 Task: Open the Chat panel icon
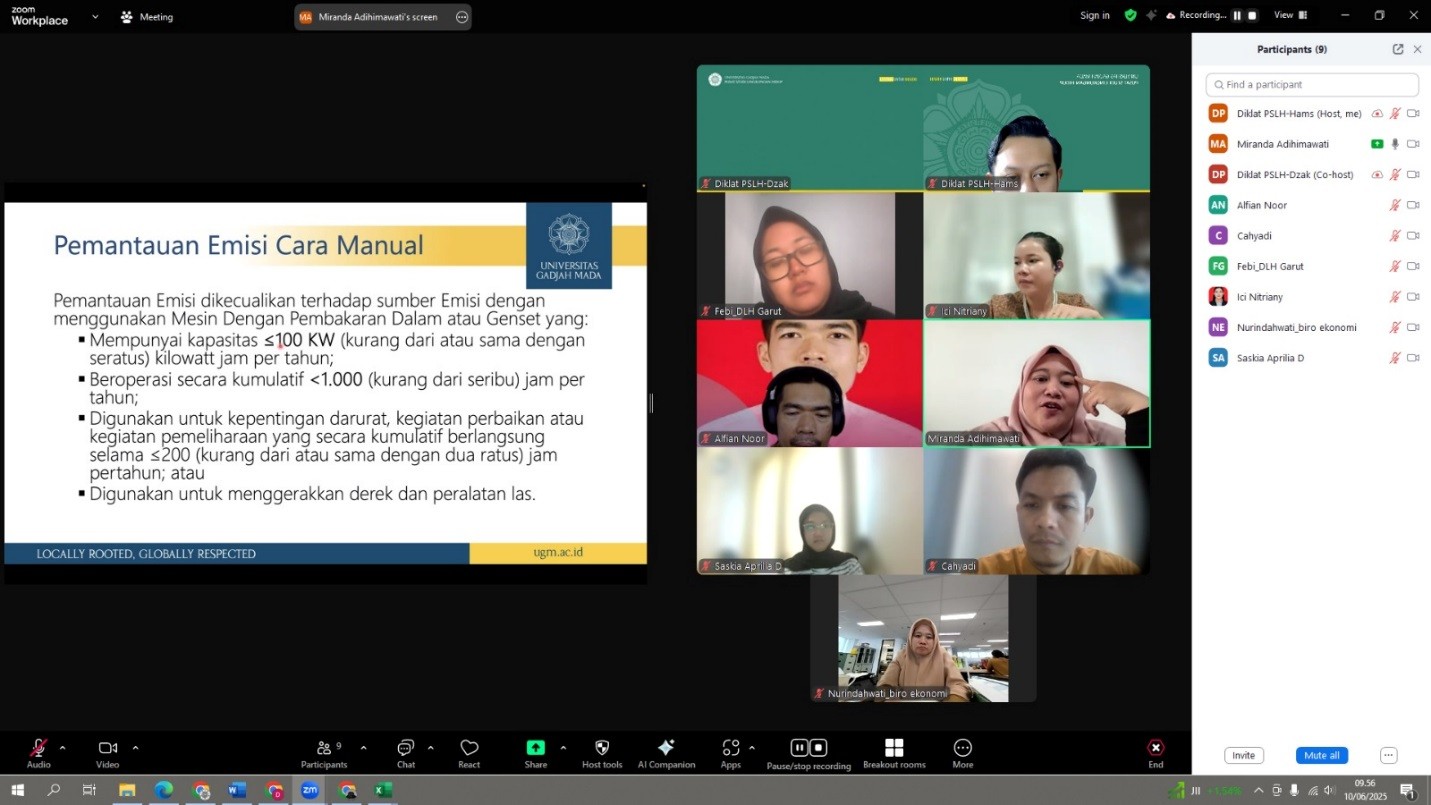click(x=405, y=748)
